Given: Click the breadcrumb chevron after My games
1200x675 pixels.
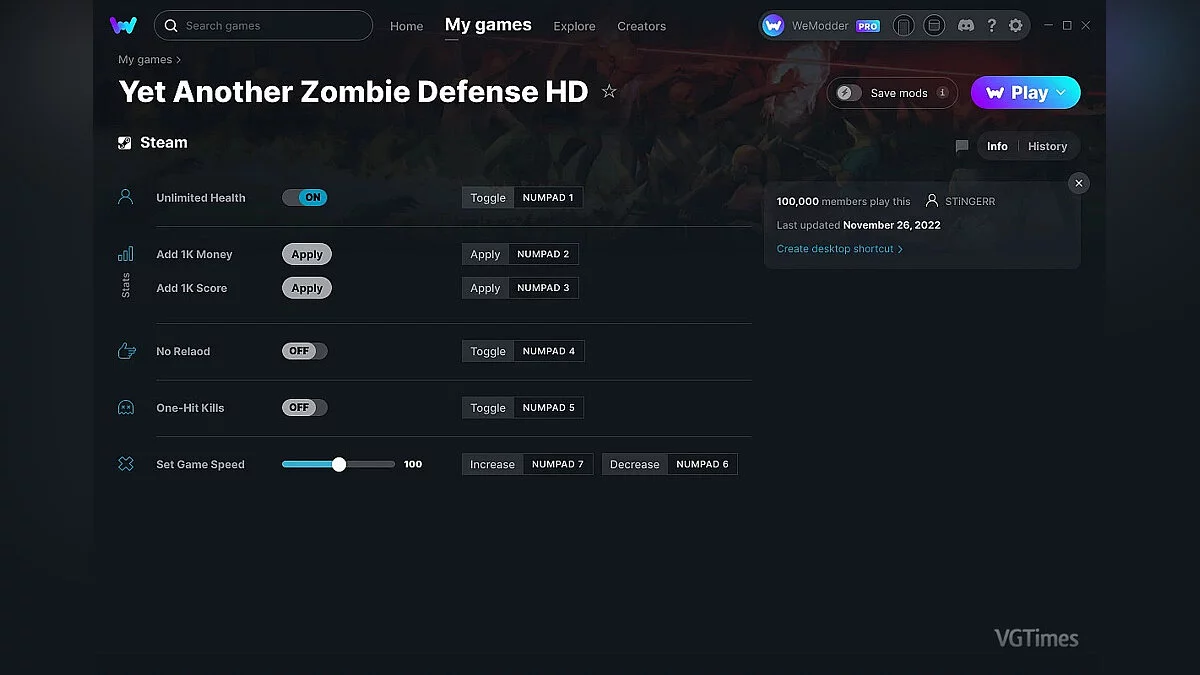Looking at the screenshot, I should (179, 60).
